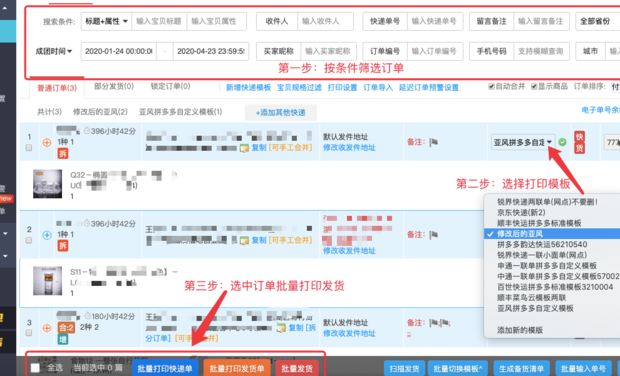Open the product thumbnail of item Q32

(47, 184)
